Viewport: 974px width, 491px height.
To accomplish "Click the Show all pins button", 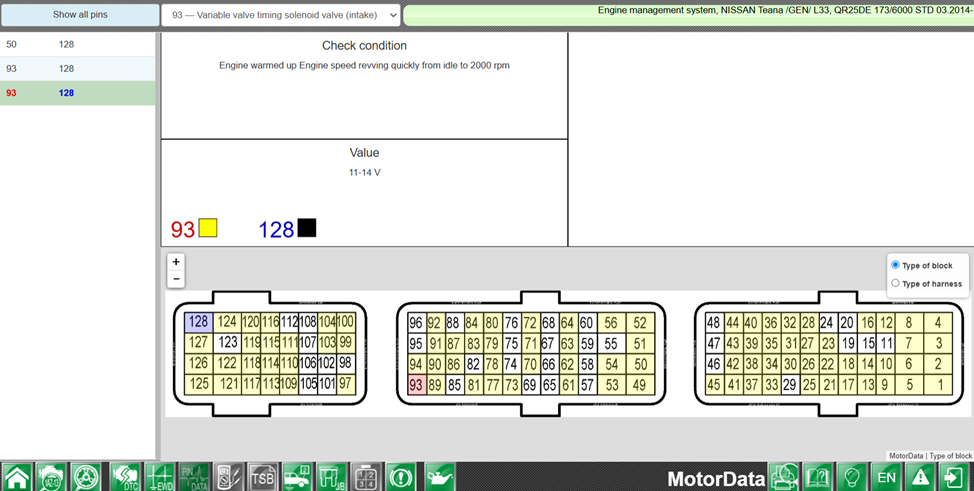I will [x=80, y=15].
